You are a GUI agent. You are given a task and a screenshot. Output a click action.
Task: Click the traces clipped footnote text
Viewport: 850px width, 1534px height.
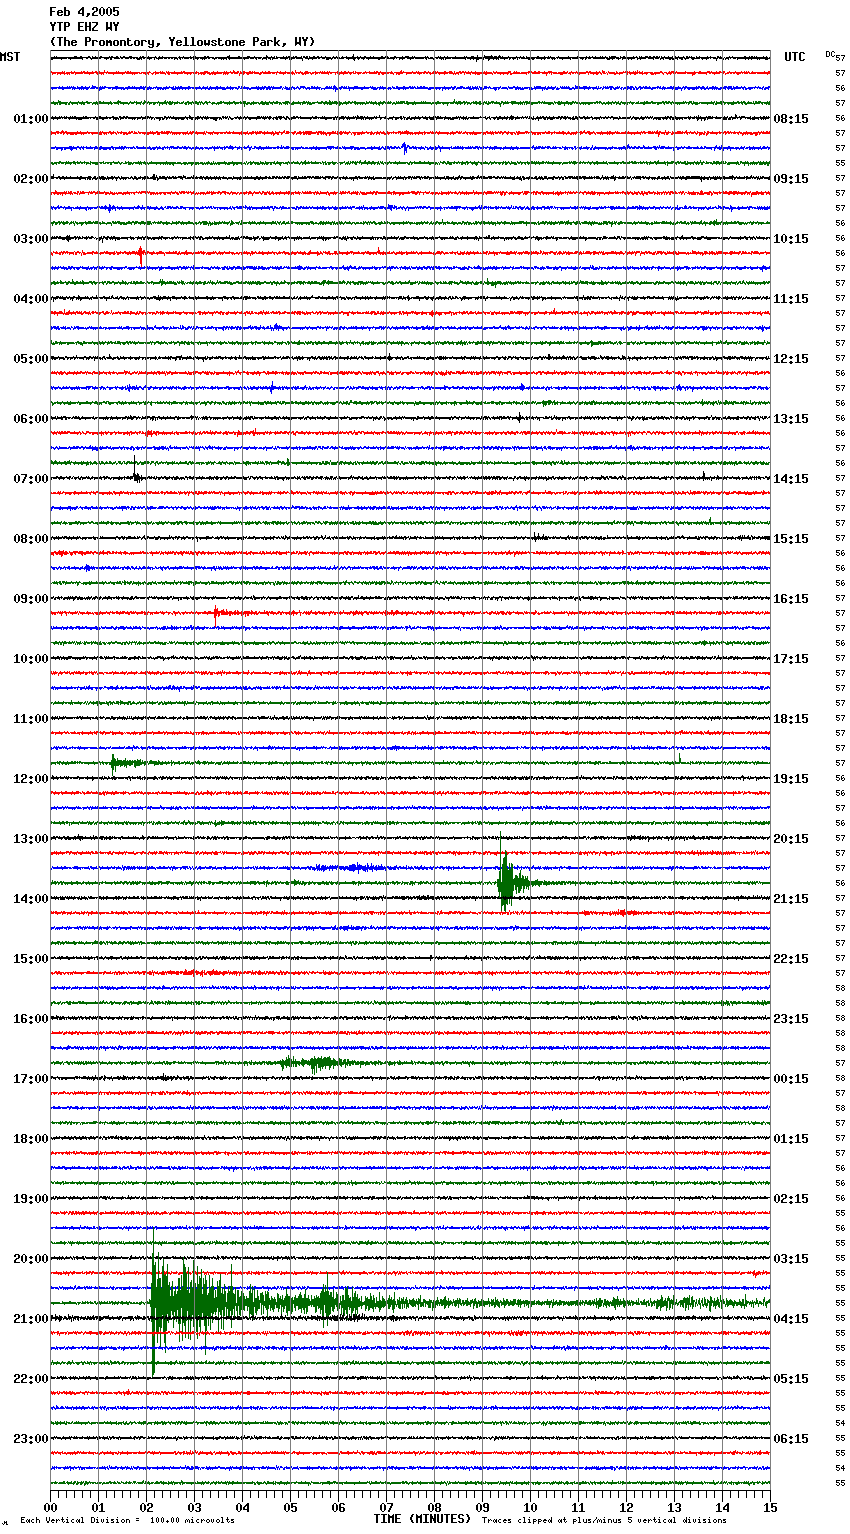tap(604, 1521)
